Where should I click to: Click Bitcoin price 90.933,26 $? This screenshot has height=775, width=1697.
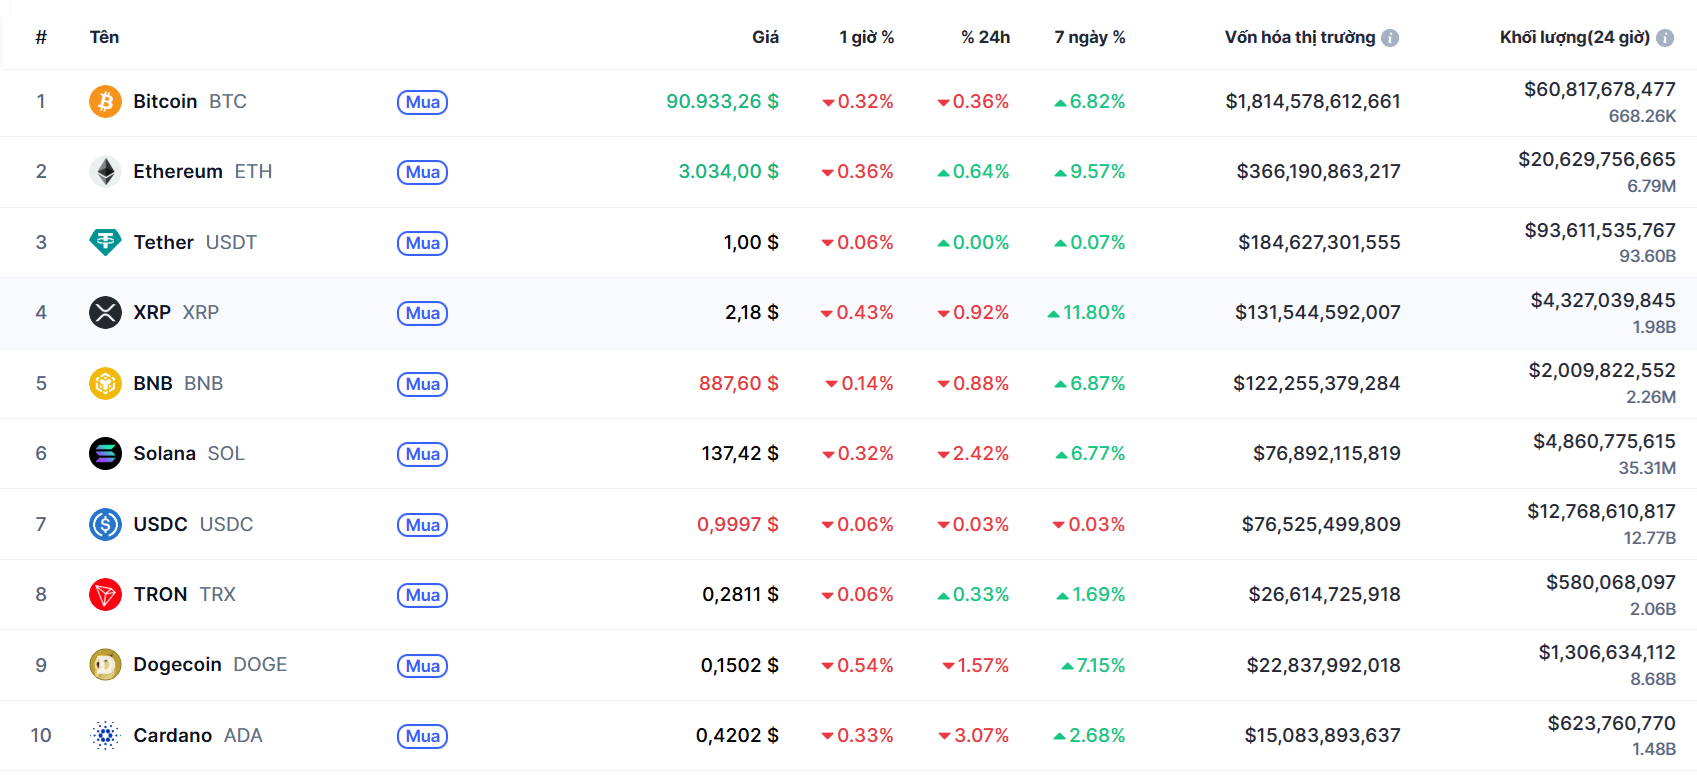(722, 101)
